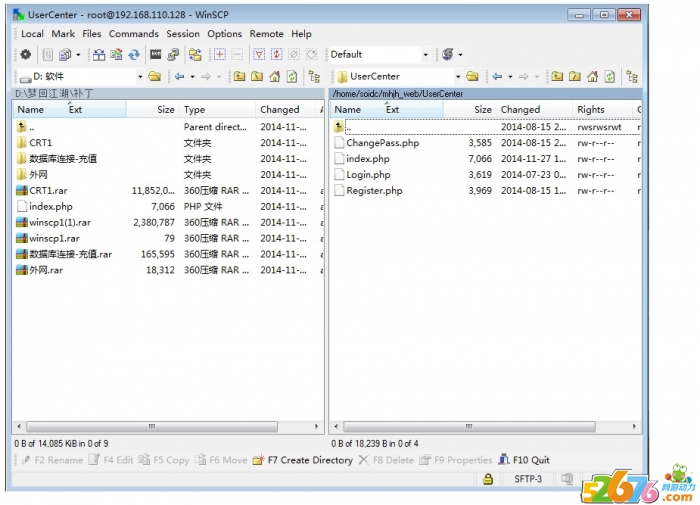Refresh the local panel
This screenshot has height=505, width=700.
point(292,76)
